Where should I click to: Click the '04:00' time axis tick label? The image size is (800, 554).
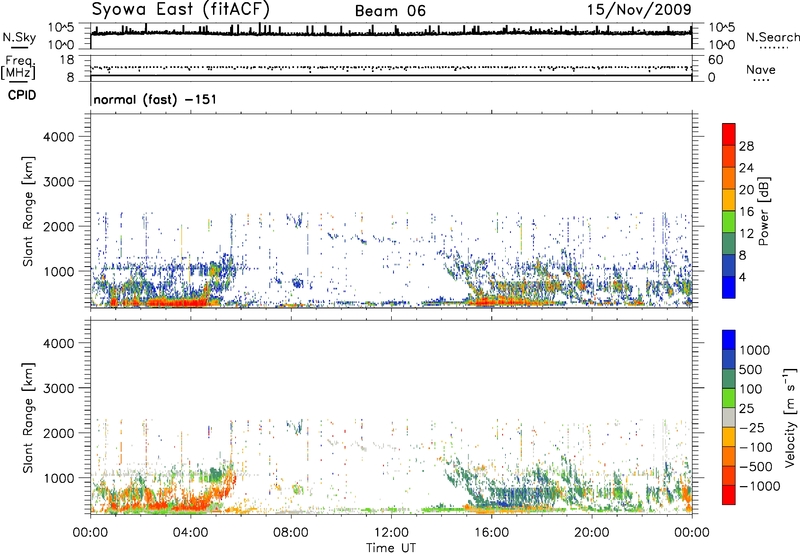190,533
